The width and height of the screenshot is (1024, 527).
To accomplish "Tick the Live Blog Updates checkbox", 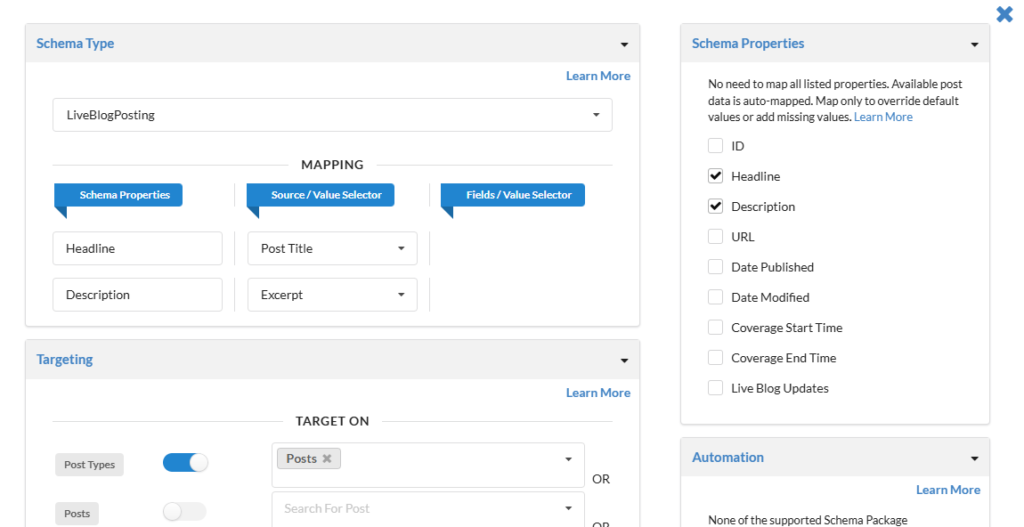I will [715, 388].
